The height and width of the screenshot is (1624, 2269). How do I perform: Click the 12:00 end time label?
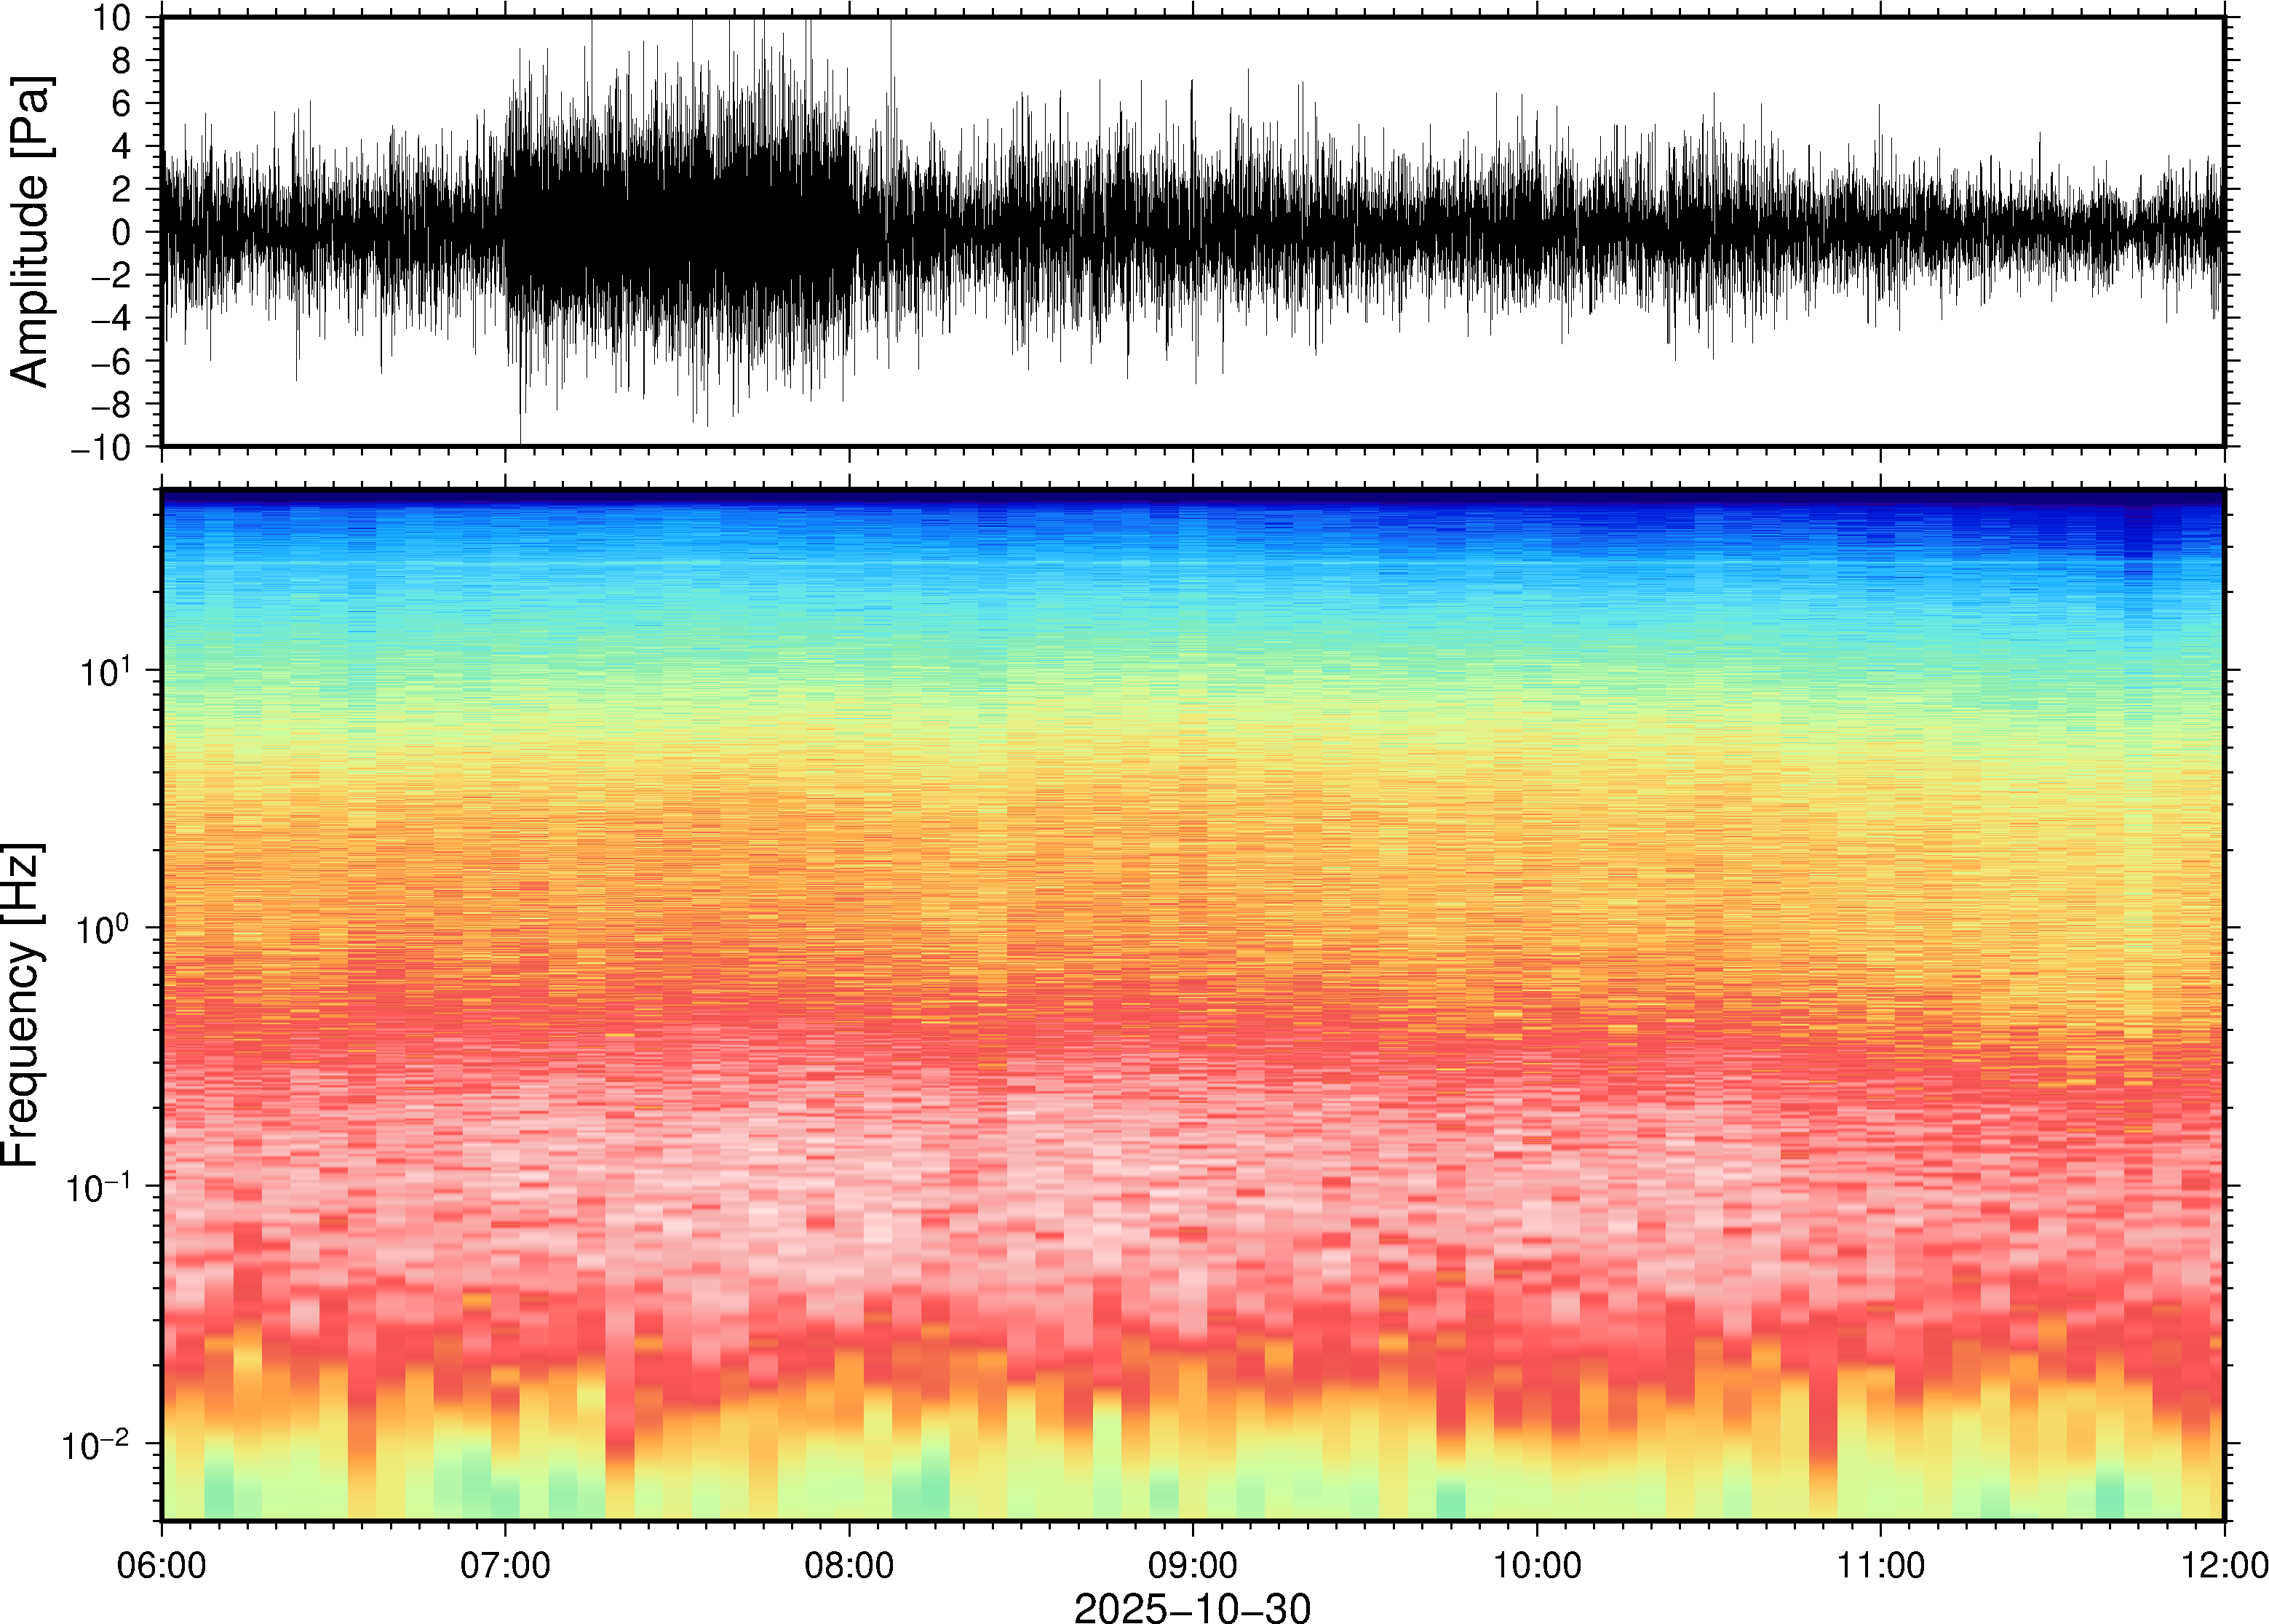pos(2224,1564)
